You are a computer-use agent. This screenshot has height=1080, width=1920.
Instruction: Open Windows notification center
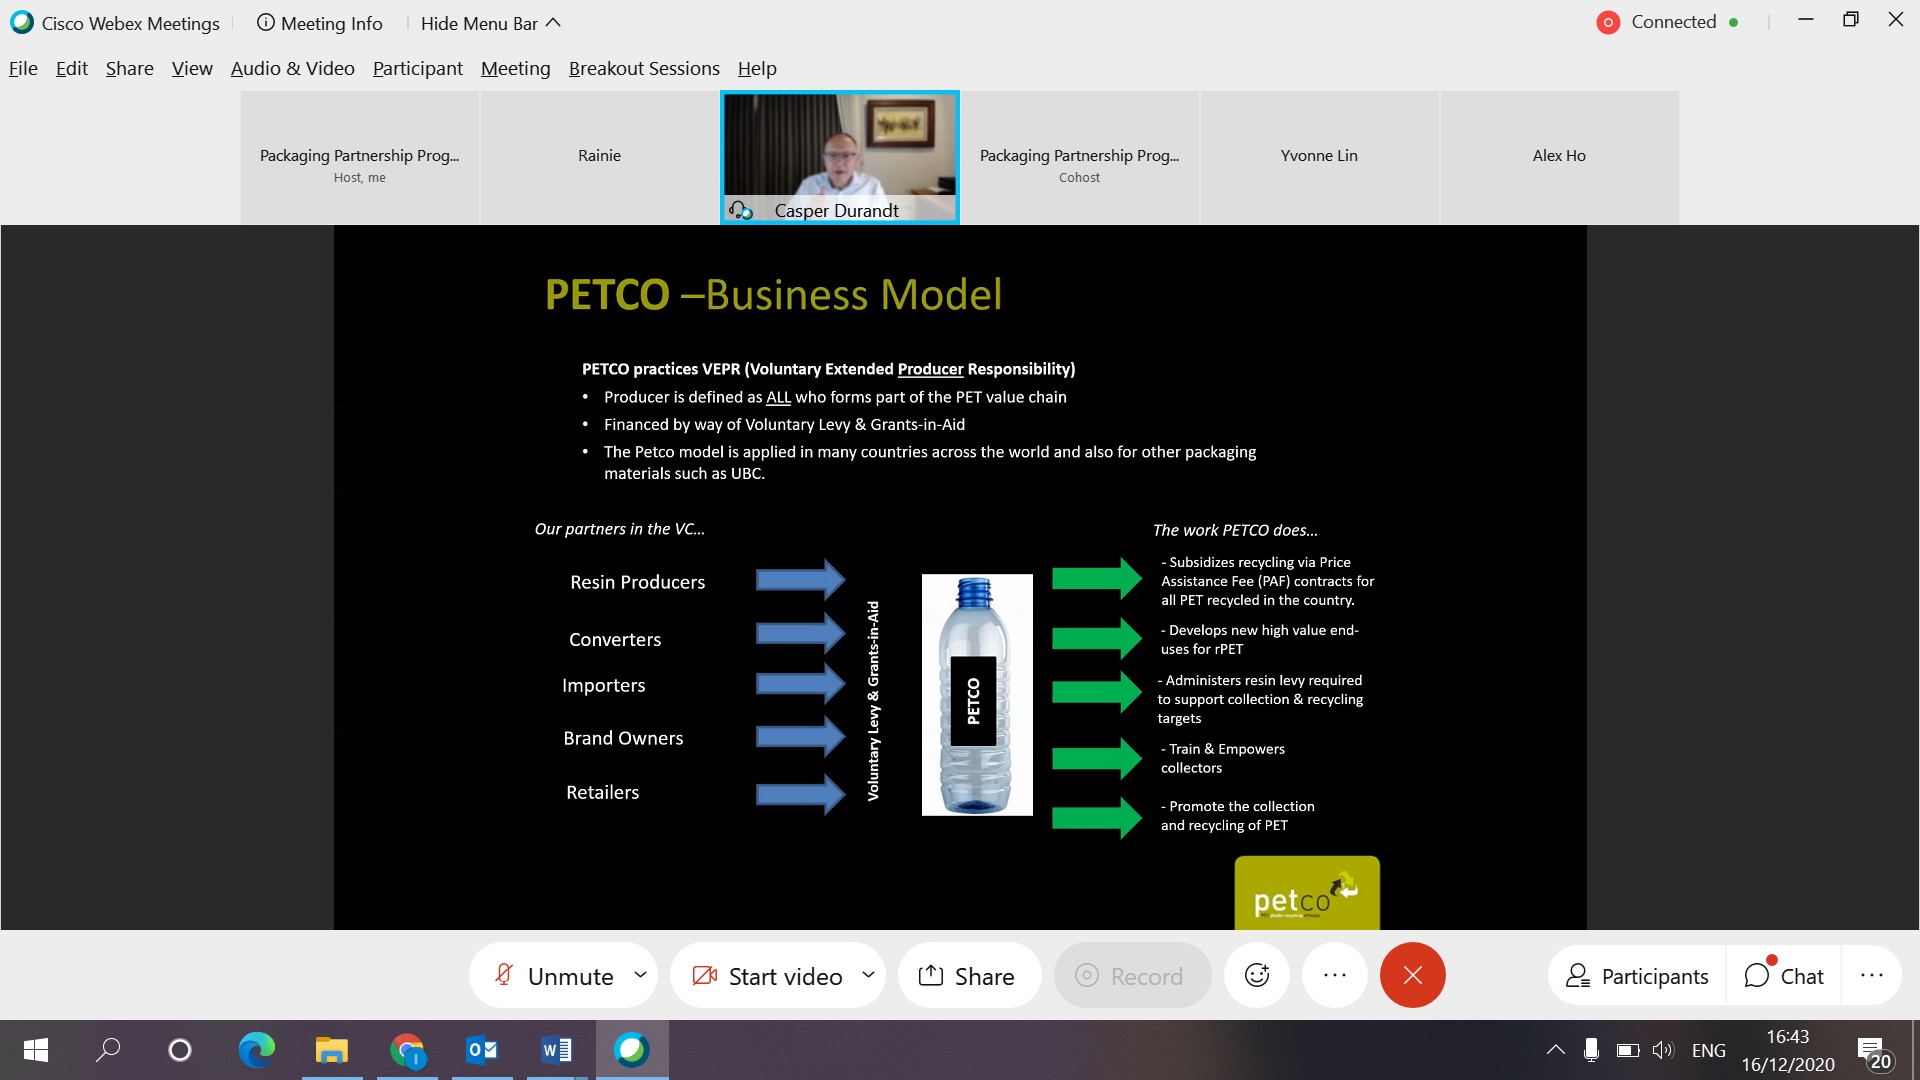(1875, 1052)
